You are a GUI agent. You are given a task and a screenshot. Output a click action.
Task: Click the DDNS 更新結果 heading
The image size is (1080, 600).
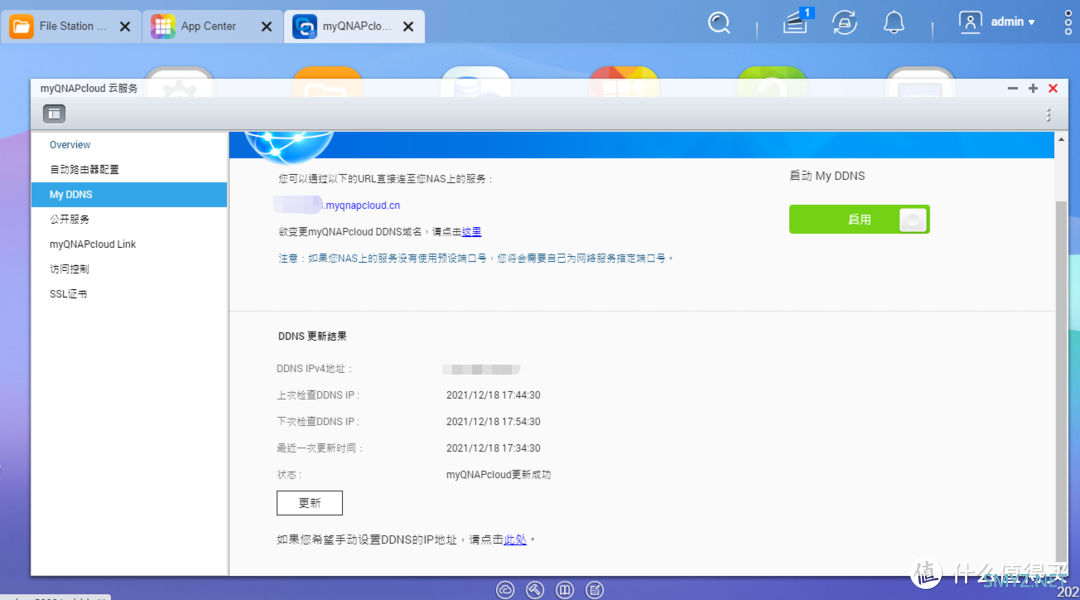coord(312,336)
